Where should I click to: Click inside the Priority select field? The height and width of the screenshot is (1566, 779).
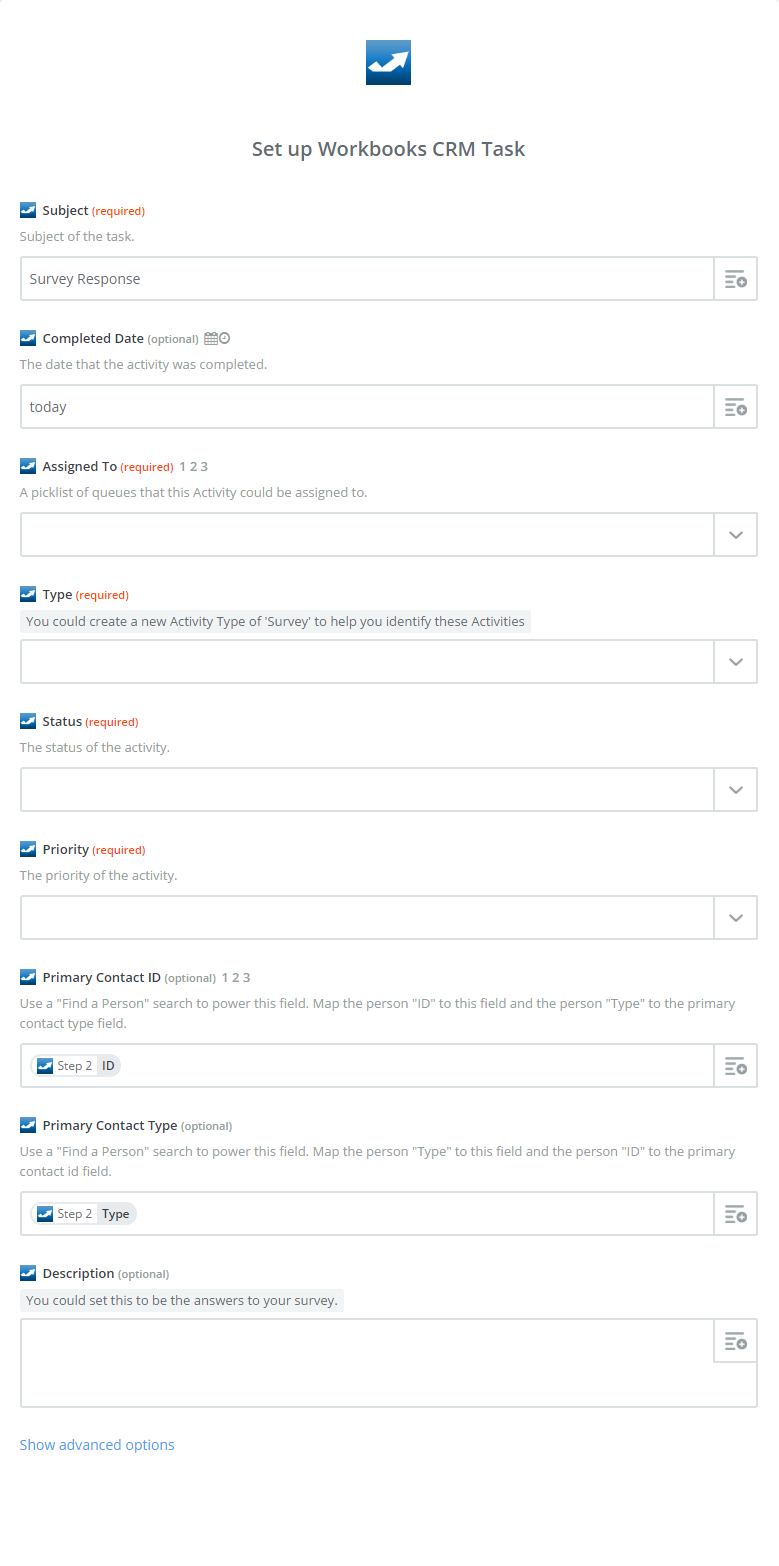(367, 918)
